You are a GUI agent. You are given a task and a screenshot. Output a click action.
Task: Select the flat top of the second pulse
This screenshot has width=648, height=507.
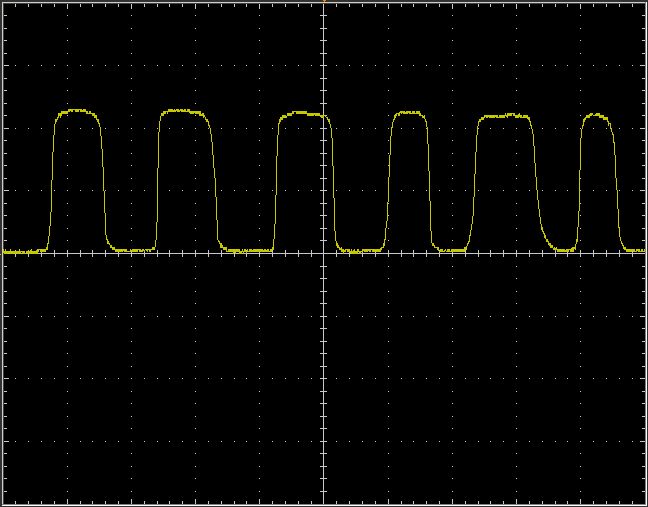click(x=185, y=112)
